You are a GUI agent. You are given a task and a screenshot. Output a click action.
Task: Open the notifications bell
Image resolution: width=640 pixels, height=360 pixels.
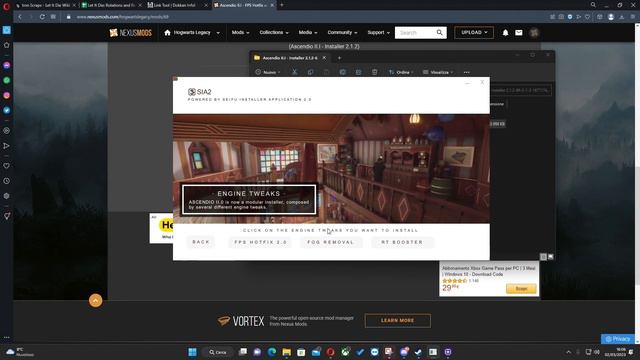pyautogui.click(x=505, y=33)
